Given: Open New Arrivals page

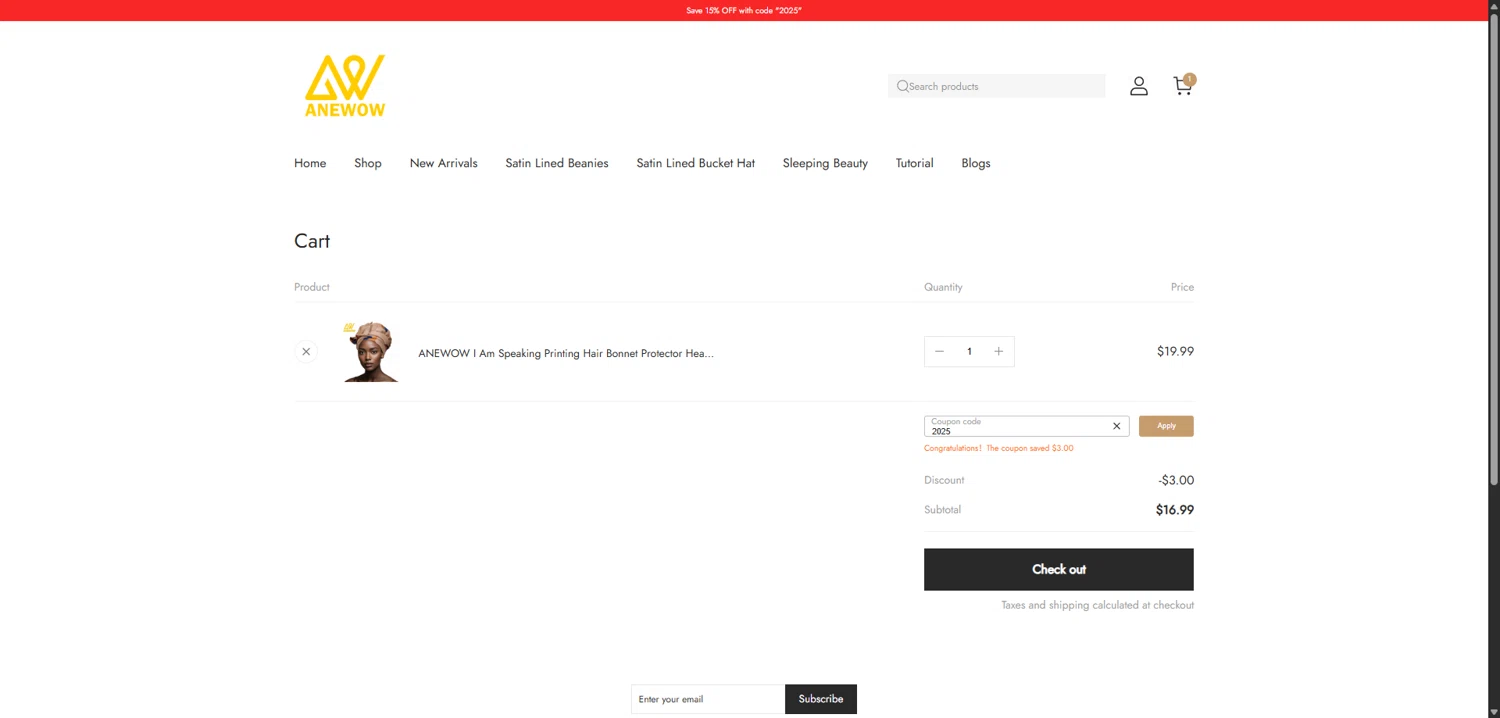Looking at the screenshot, I should 444,163.
